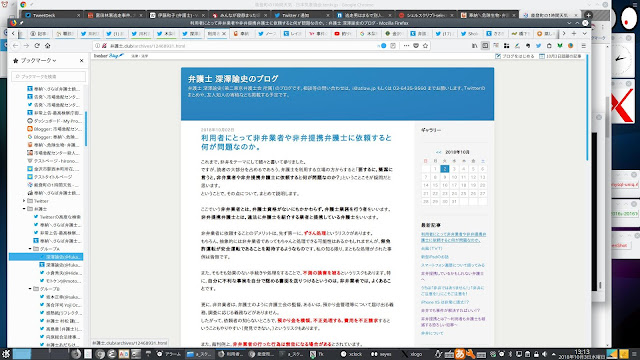This screenshot has height=360, width=640.
Task: Switch to Firefox tab labeled (17)
Action: 444,33
